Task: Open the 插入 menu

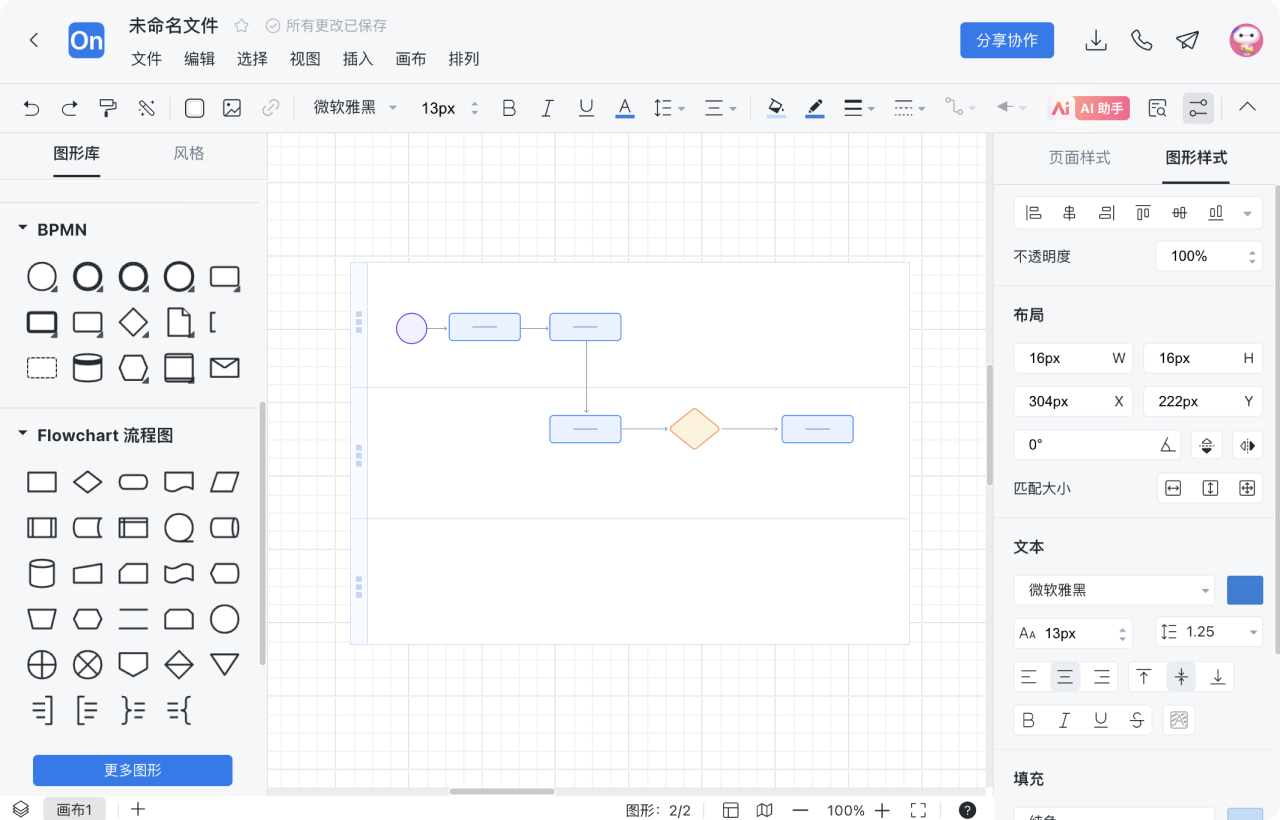Action: [357, 59]
